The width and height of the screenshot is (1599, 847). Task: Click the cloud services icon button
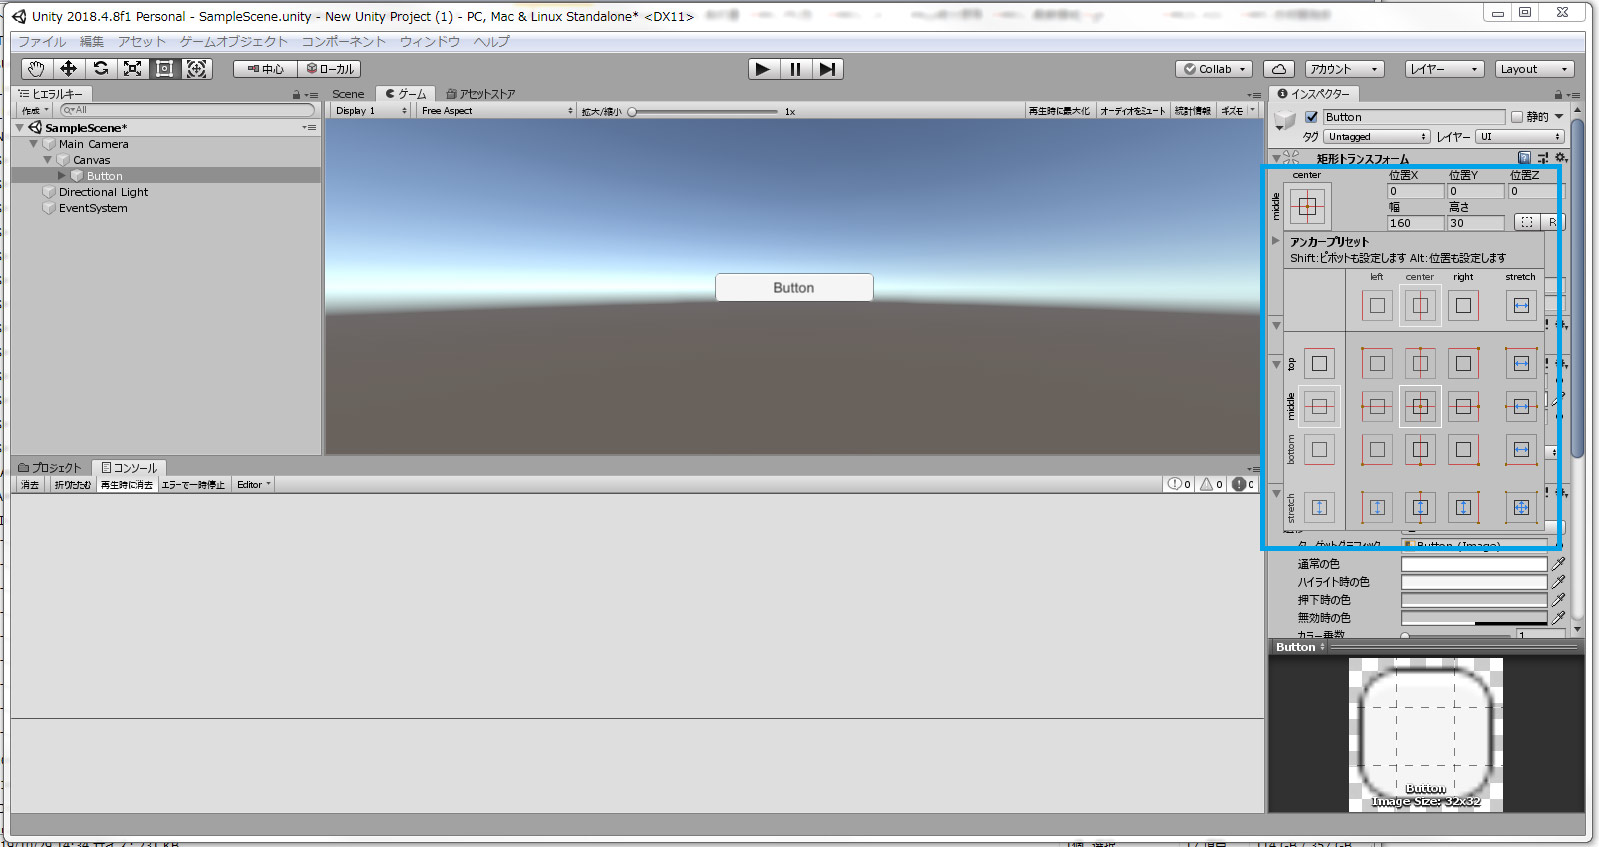[1279, 69]
